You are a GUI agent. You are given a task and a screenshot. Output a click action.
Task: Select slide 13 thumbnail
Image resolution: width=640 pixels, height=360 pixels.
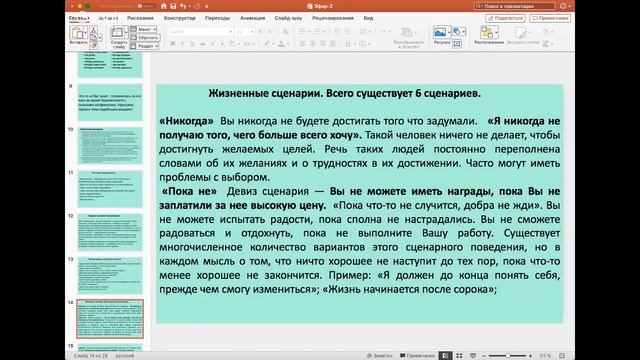(110, 276)
